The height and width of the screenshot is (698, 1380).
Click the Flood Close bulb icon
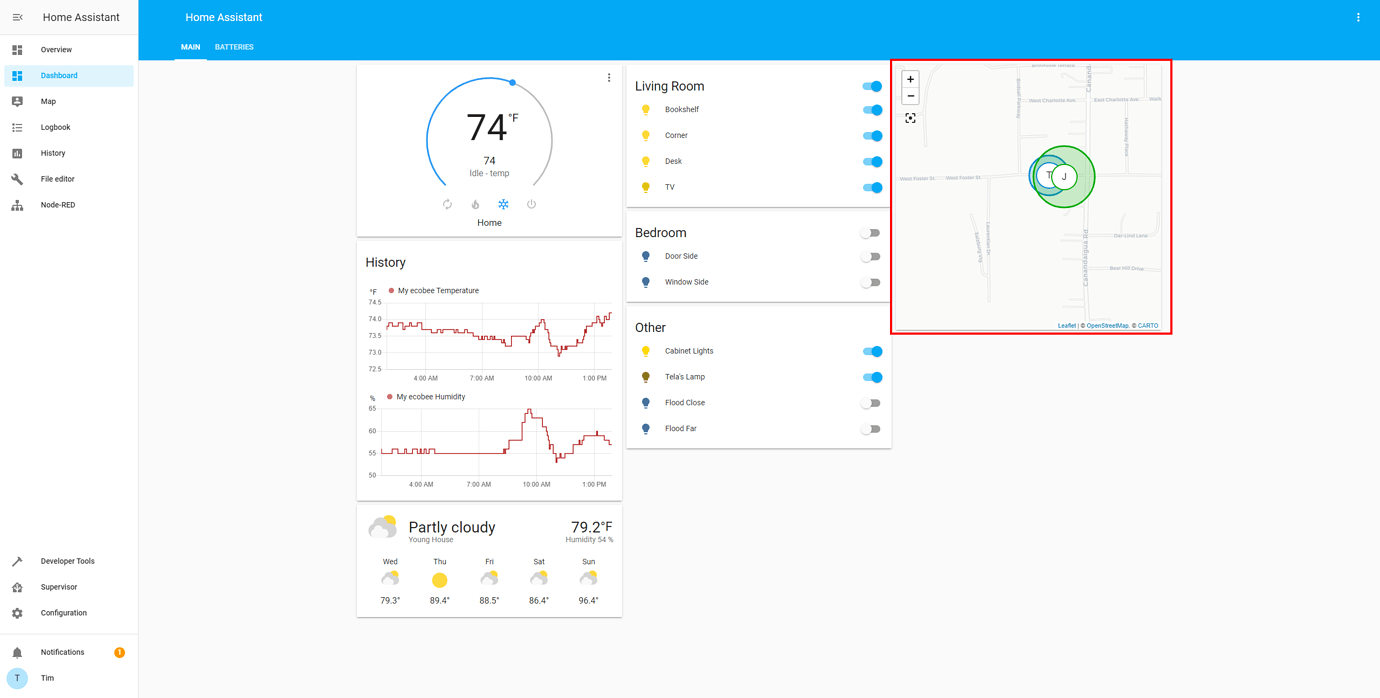(x=644, y=402)
